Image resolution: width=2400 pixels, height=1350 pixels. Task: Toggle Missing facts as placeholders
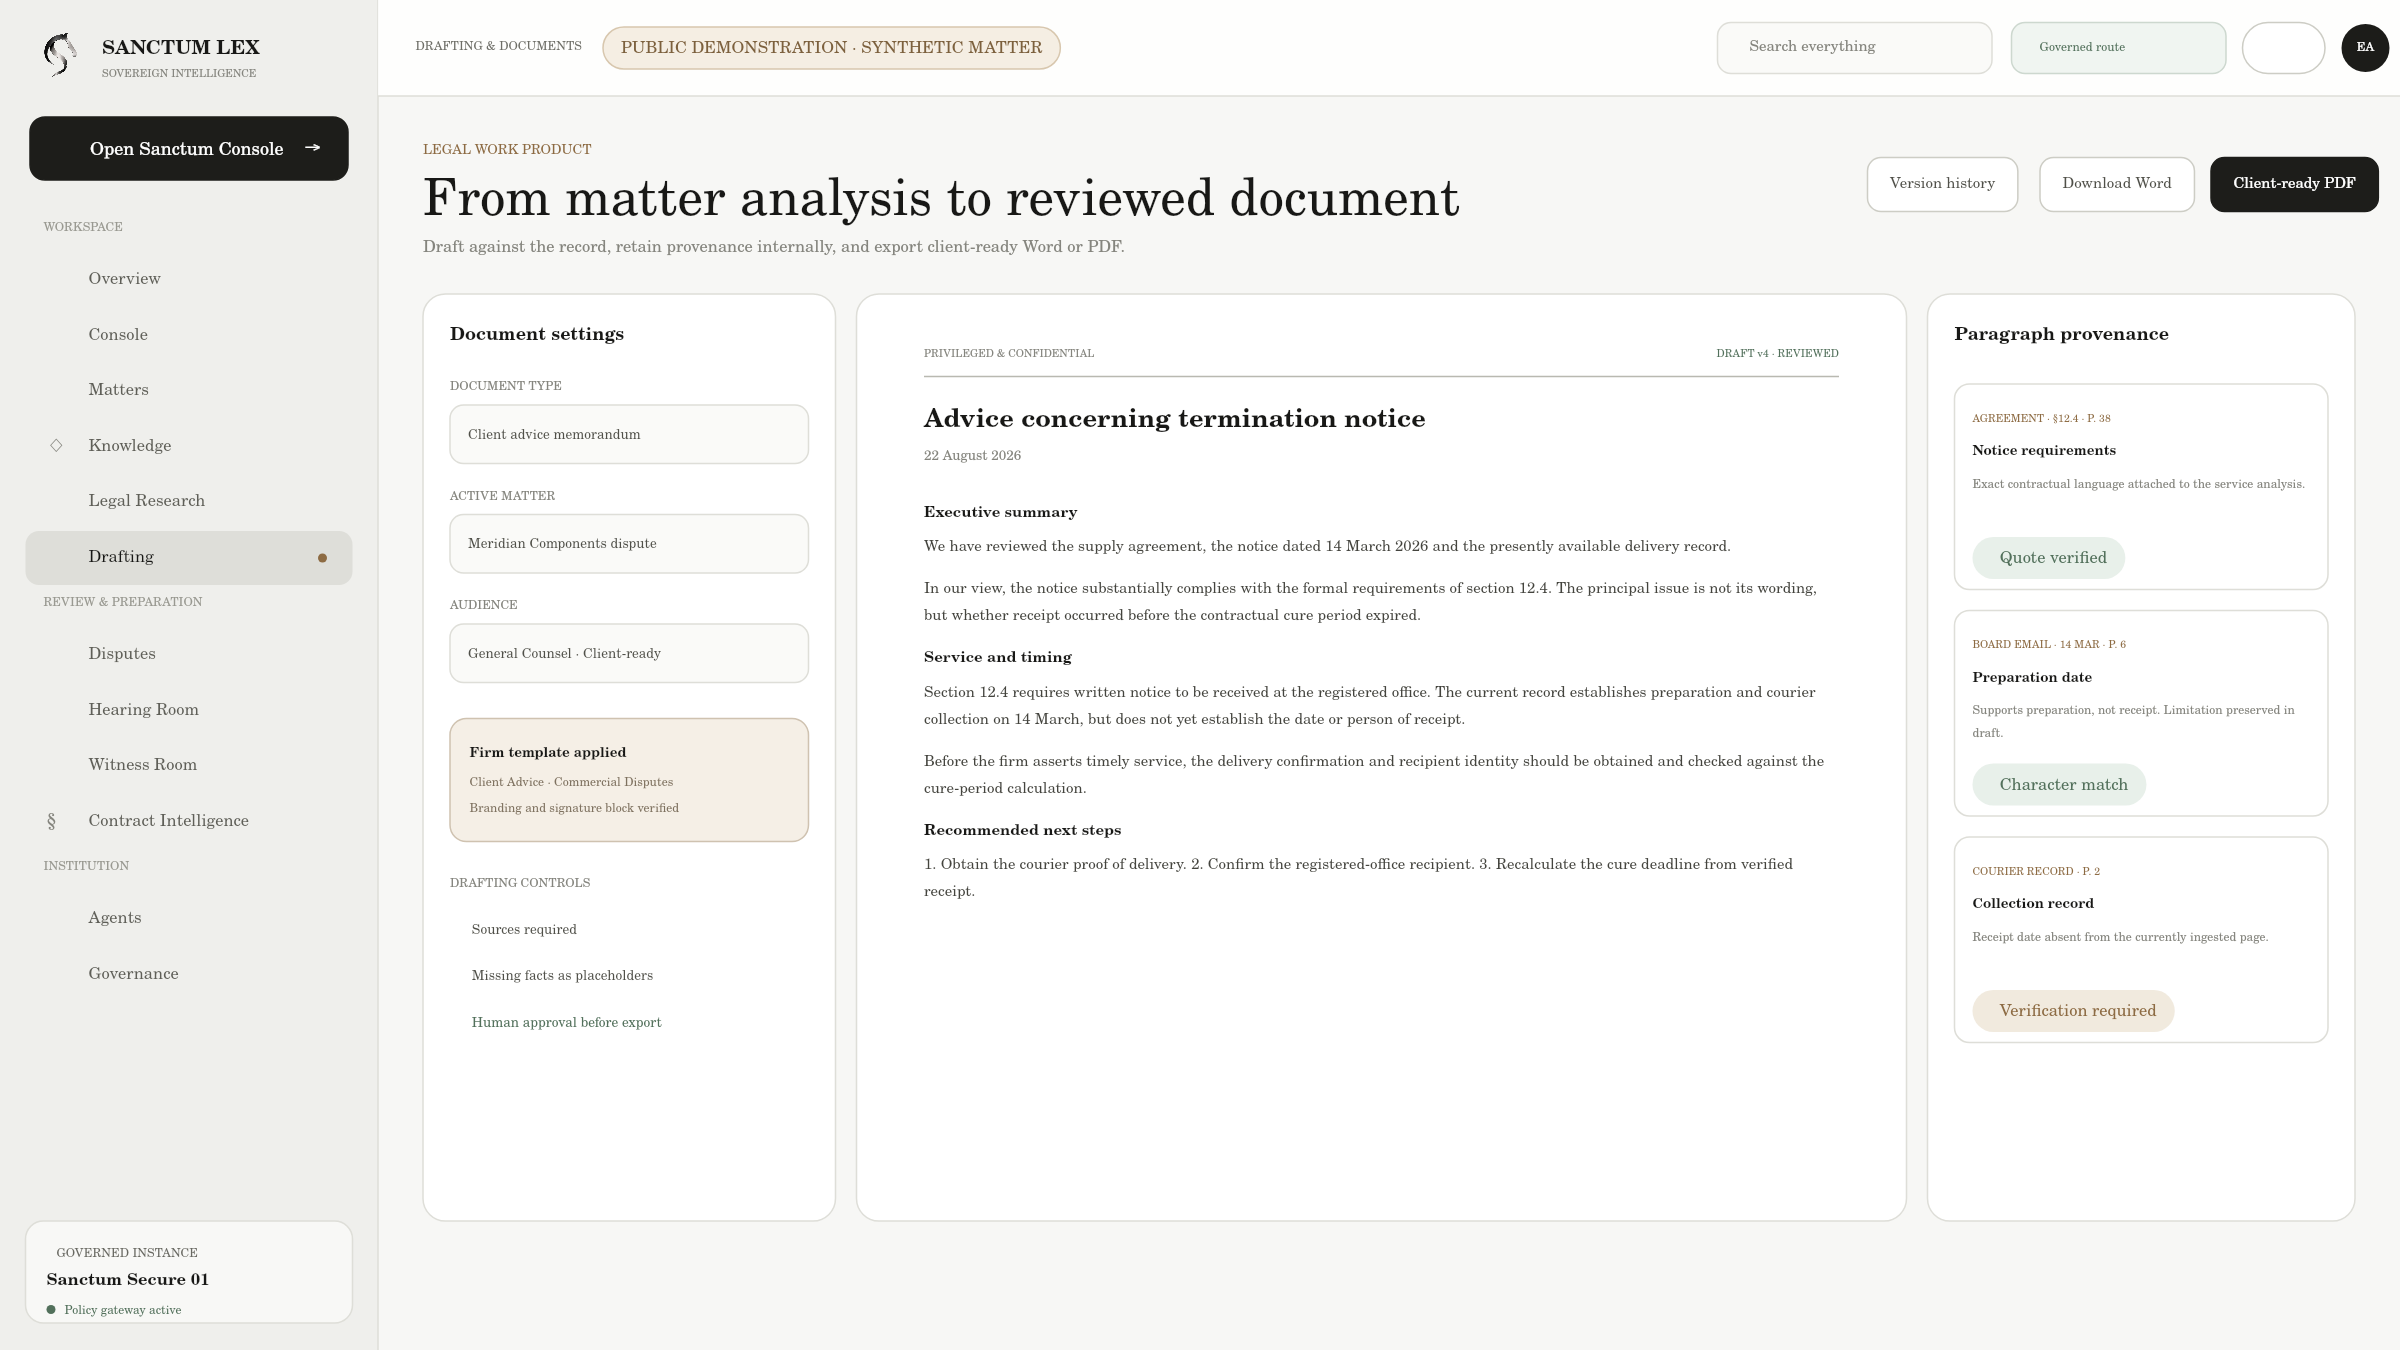coord(562,976)
